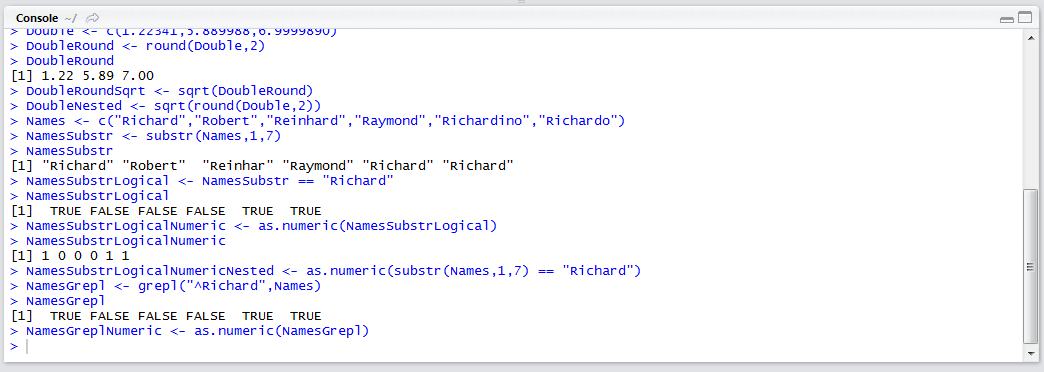Viewport: 1044px width, 372px height.
Task: Click the pane splitter grip above Console
Action: [x=521, y=2]
